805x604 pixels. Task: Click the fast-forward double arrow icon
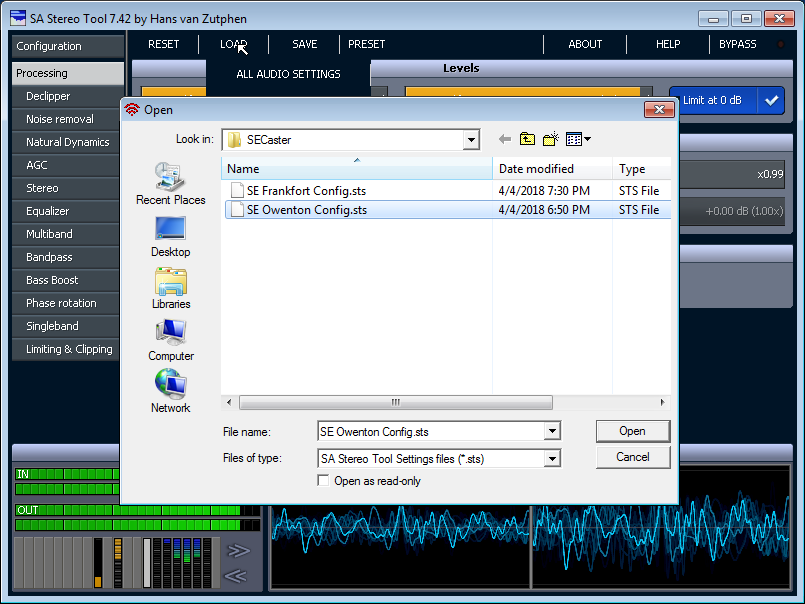(238, 551)
